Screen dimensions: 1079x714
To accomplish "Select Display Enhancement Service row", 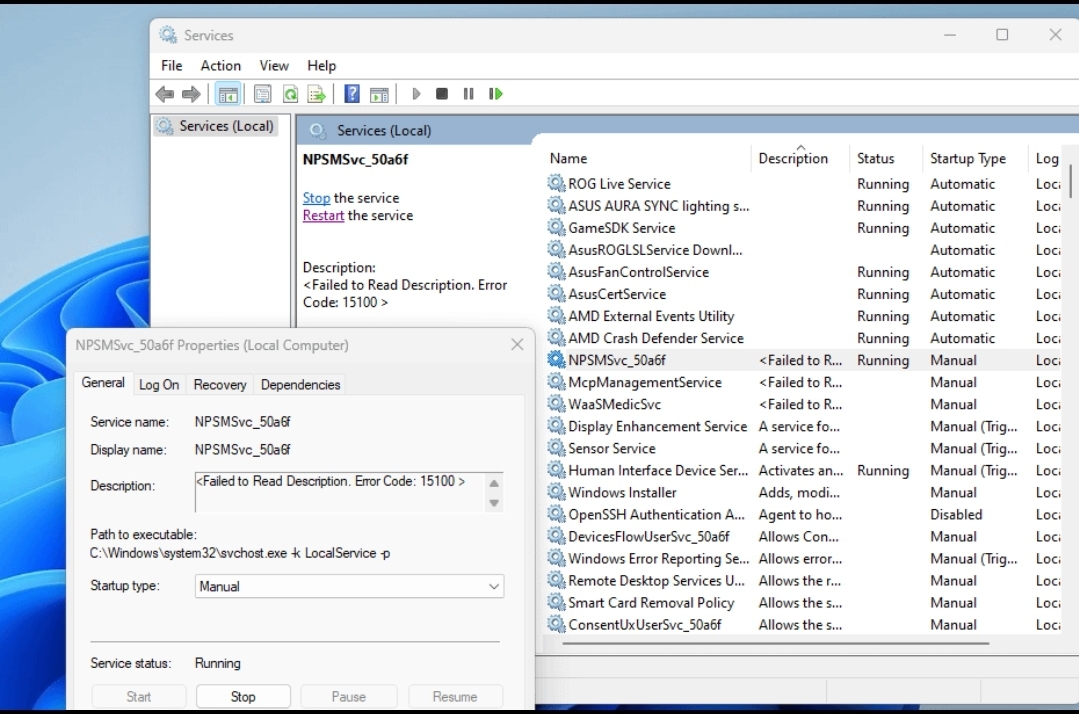I will (x=804, y=426).
